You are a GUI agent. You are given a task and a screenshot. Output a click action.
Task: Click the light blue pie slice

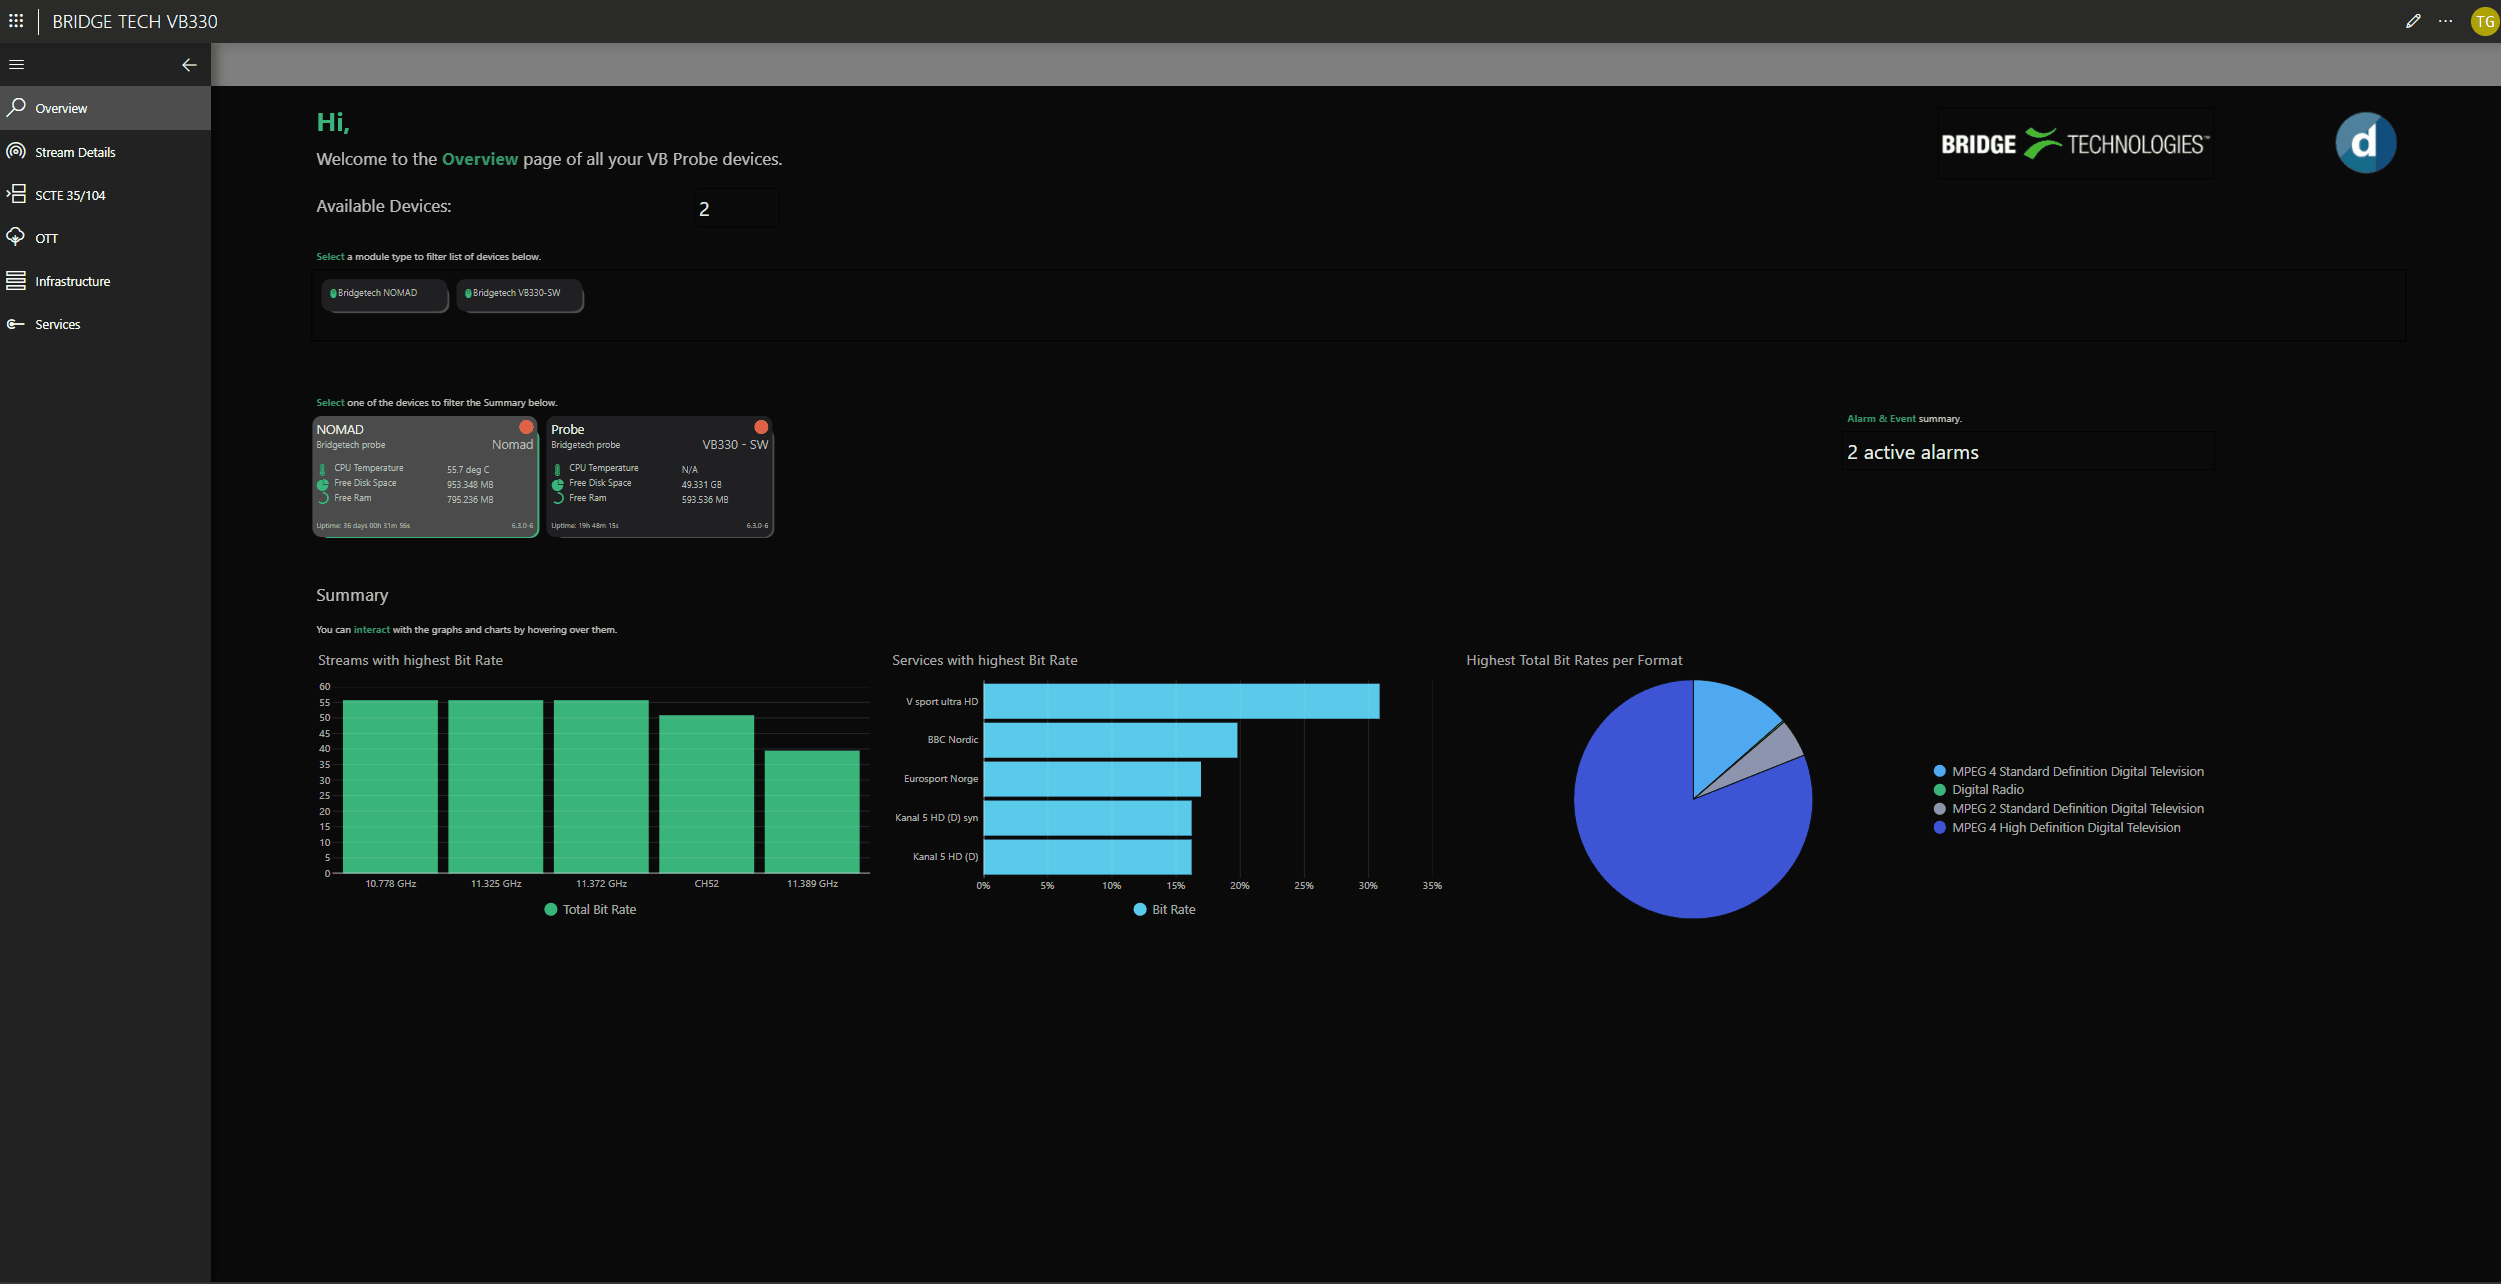pos(1725,730)
